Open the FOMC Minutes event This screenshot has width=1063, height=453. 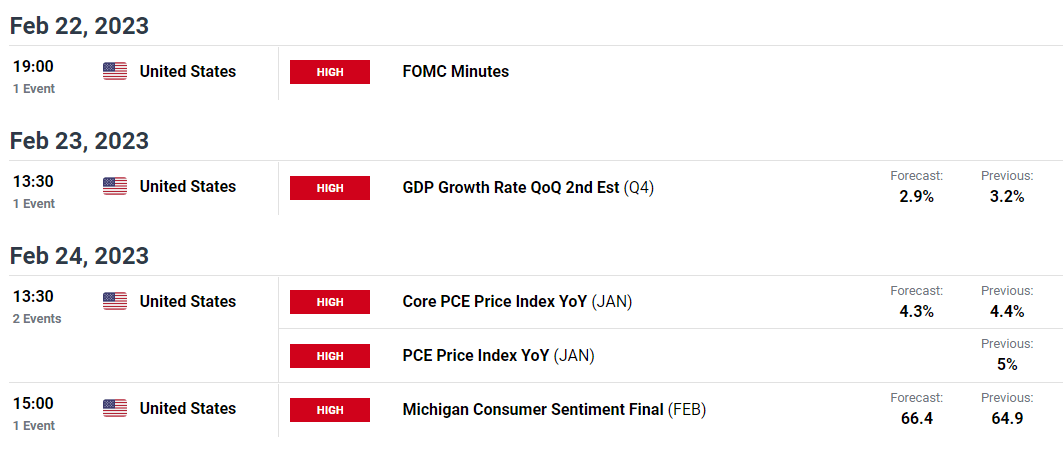tap(456, 71)
